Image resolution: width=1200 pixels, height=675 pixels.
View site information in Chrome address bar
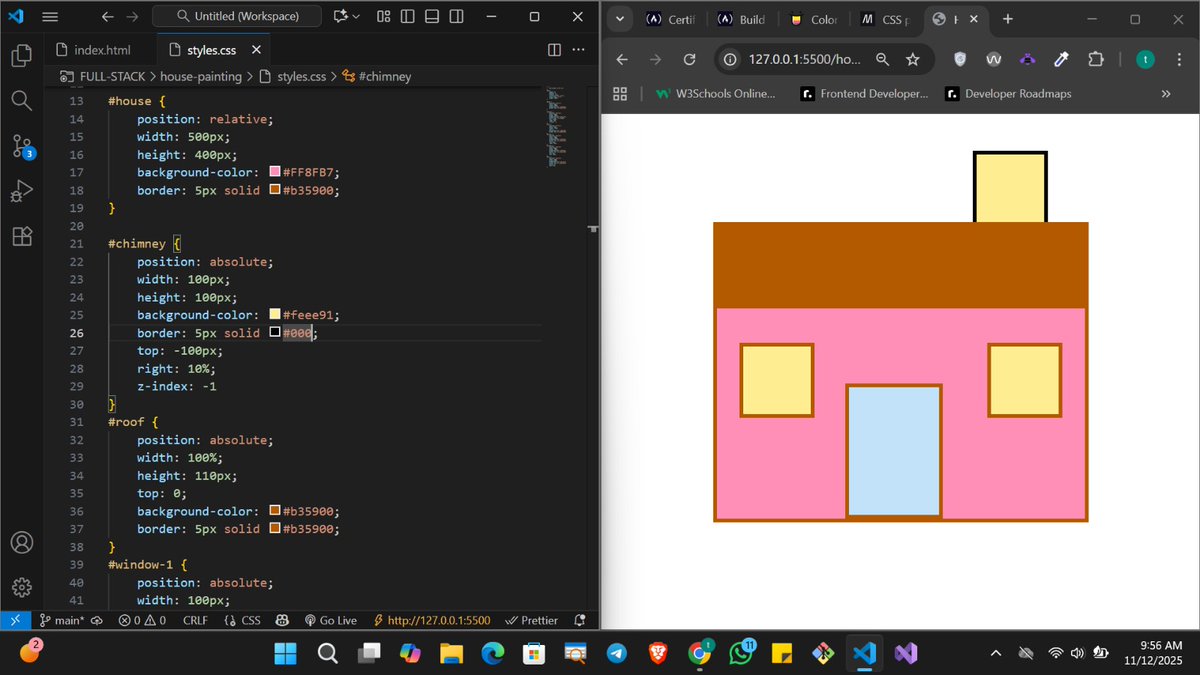tap(730, 60)
